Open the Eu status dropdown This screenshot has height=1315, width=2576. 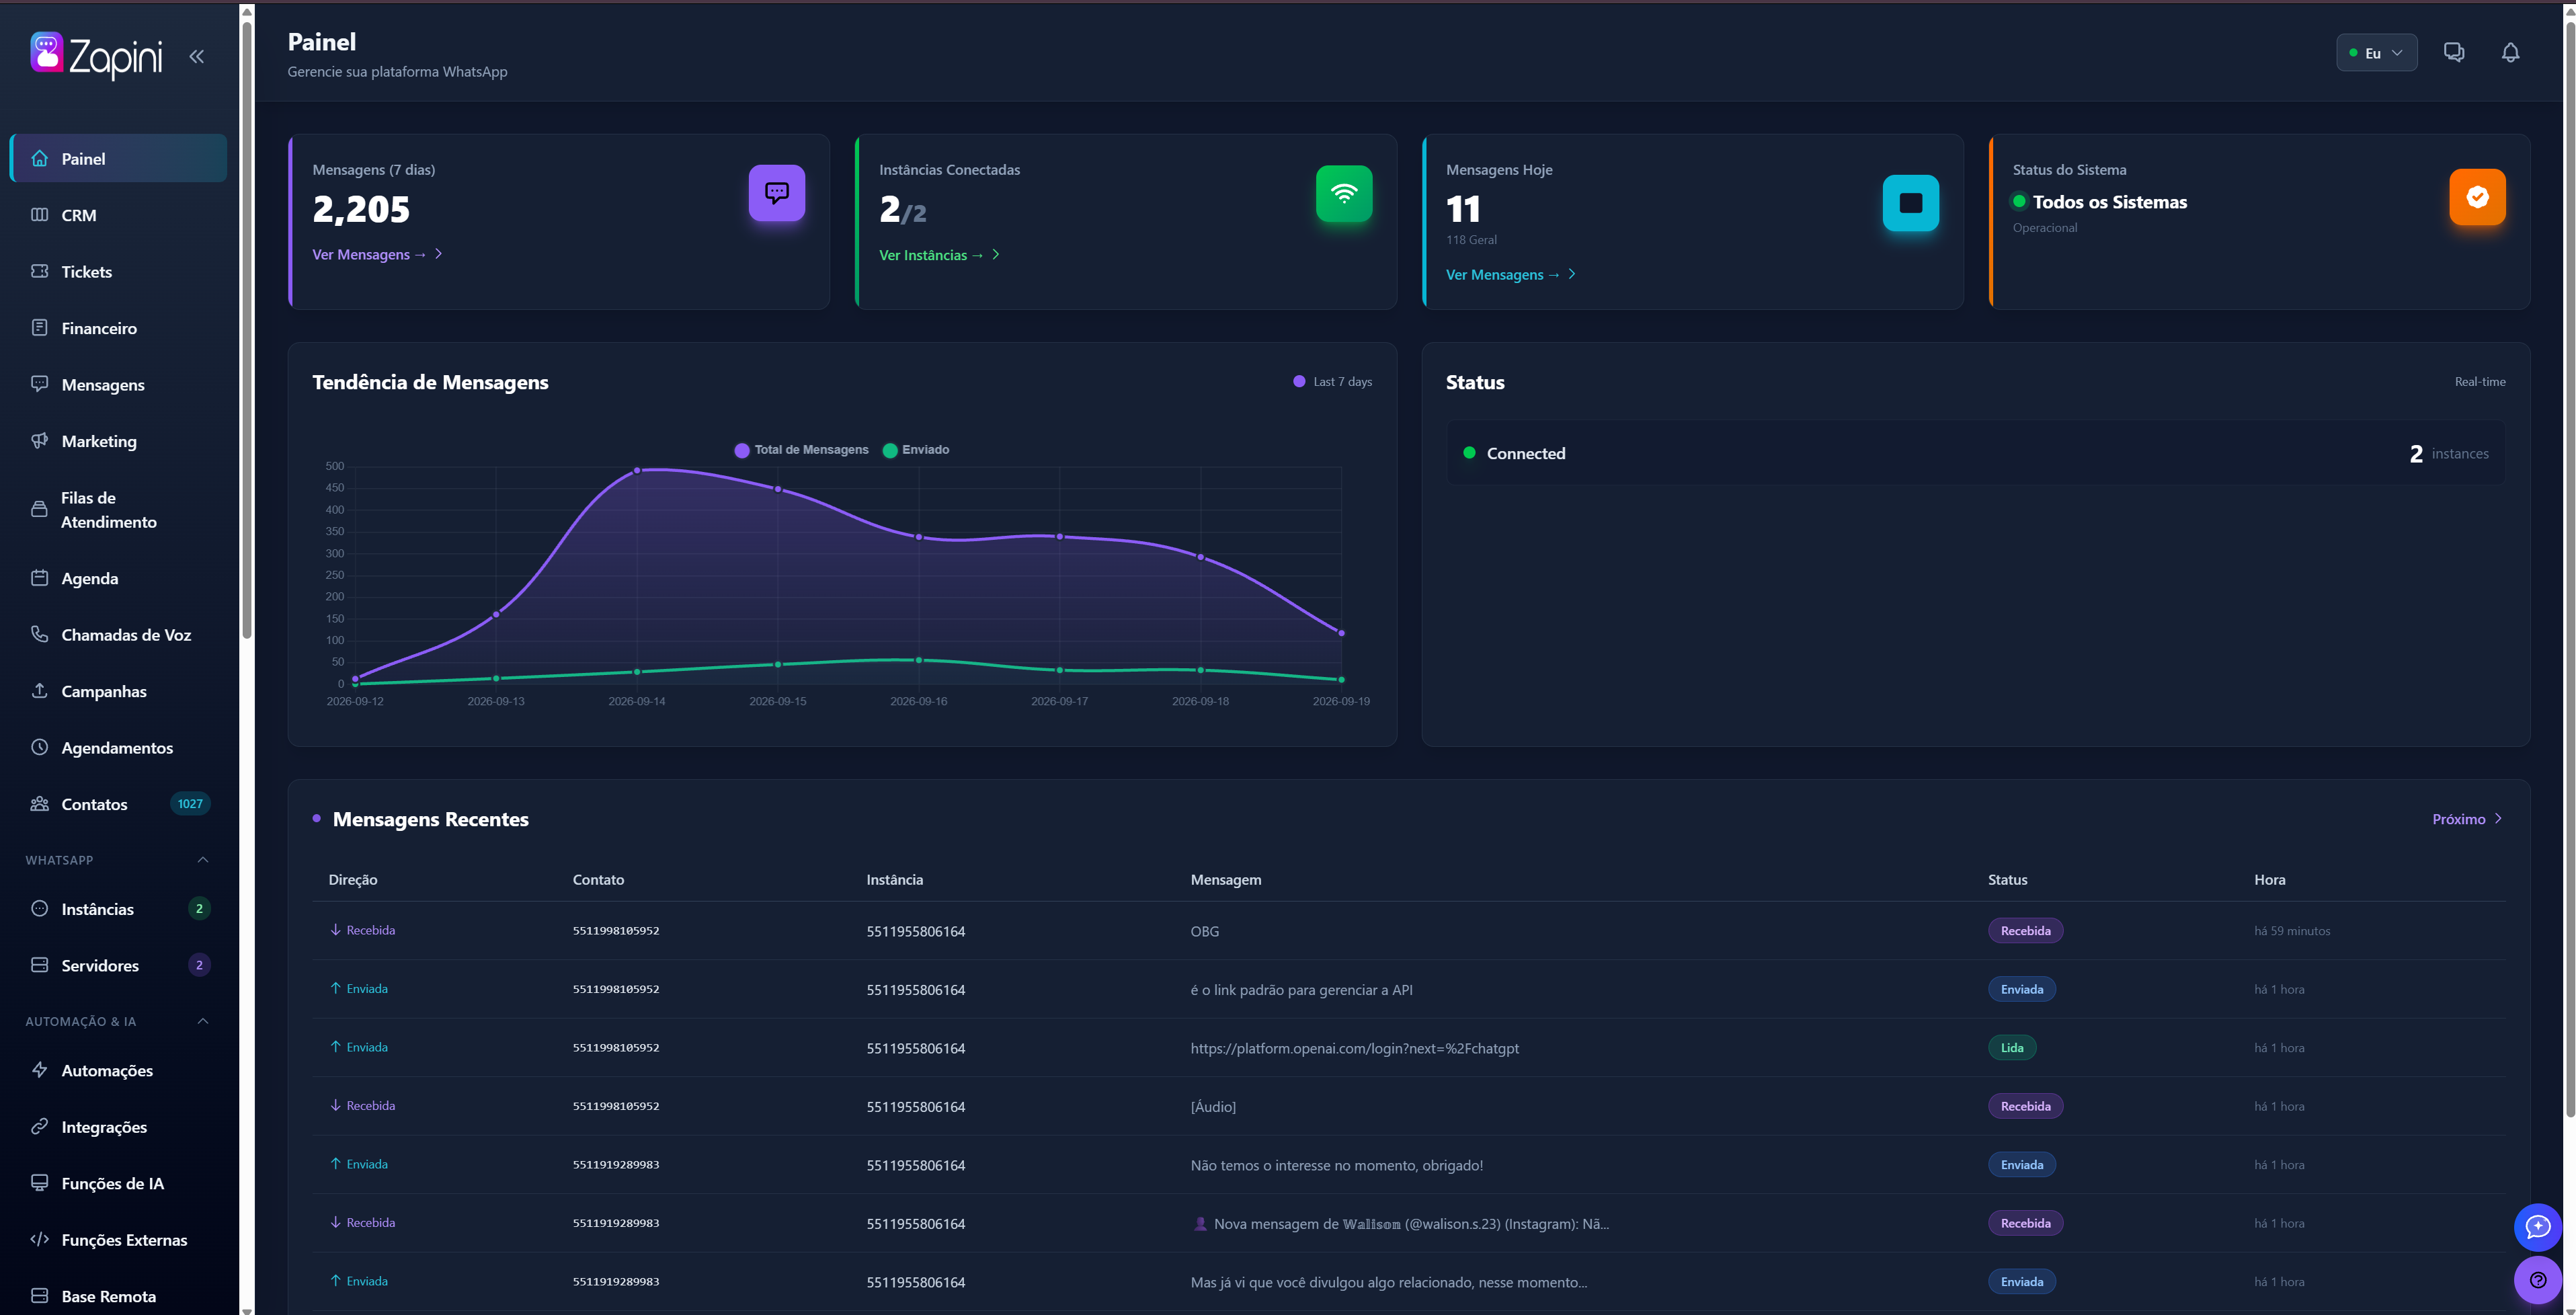click(x=2376, y=53)
